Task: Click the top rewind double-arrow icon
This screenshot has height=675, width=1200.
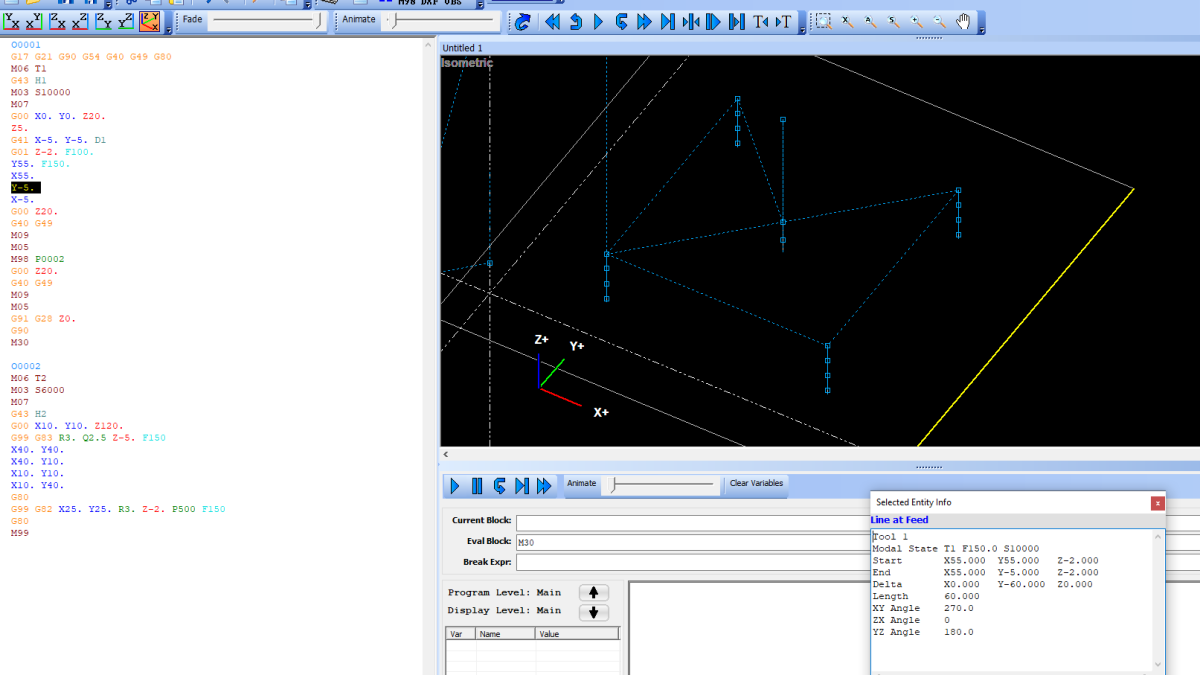Action: pyautogui.click(x=552, y=21)
